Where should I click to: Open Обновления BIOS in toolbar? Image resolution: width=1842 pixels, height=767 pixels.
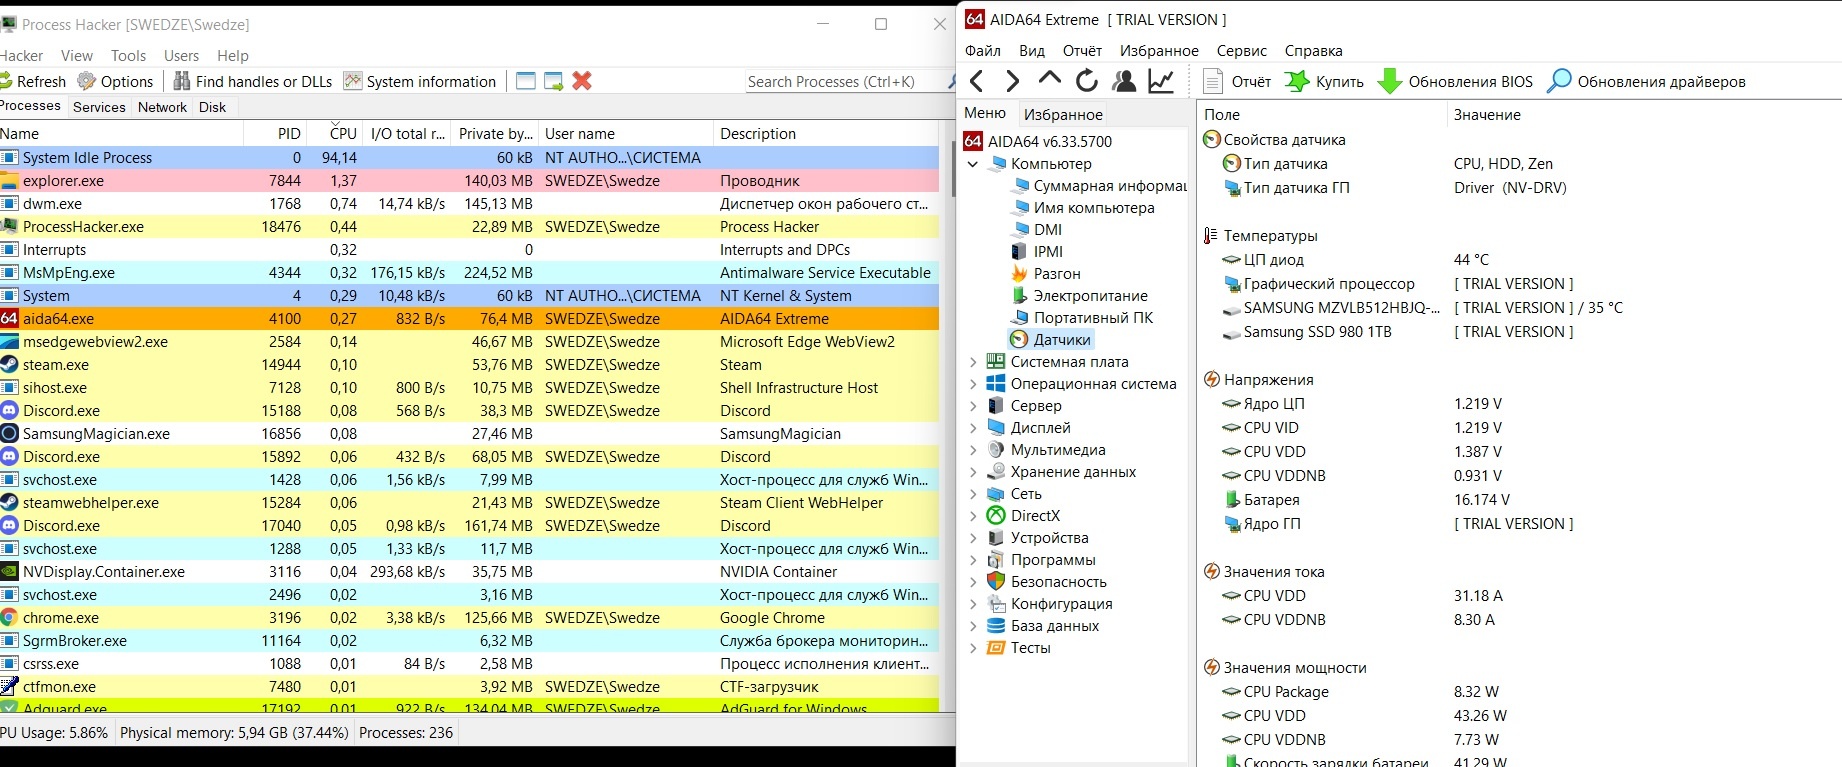pos(1455,82)
